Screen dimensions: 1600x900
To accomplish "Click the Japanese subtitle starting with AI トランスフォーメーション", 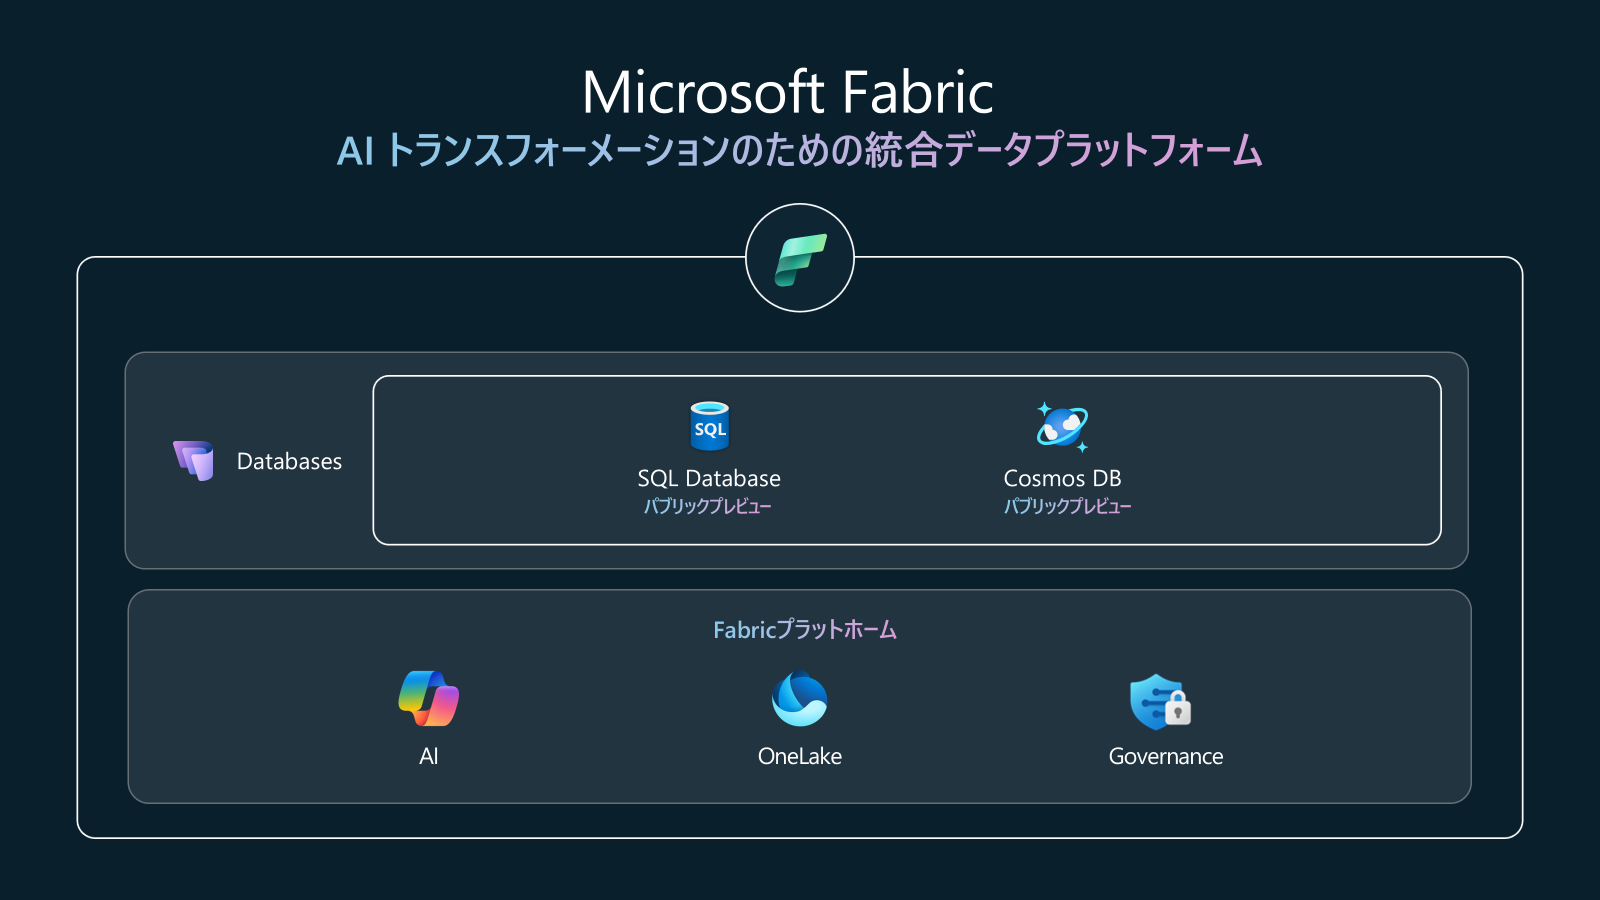I will point(800,150).
